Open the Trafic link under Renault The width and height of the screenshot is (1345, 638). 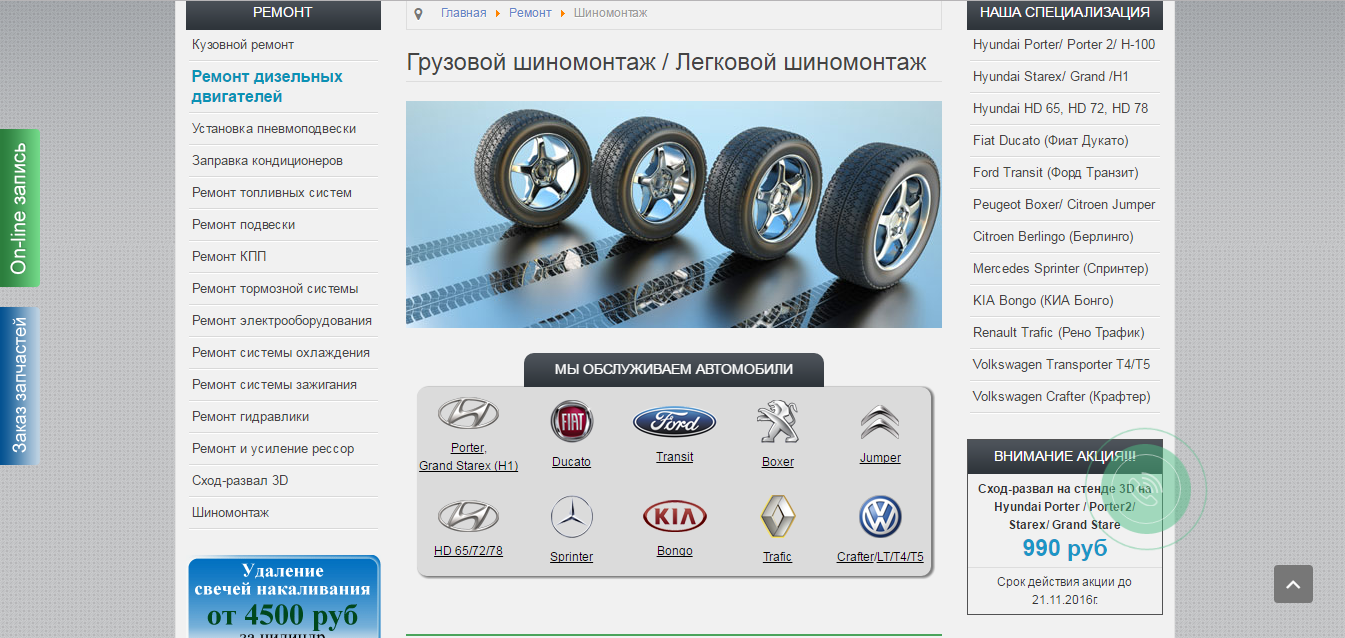[777, 557]
